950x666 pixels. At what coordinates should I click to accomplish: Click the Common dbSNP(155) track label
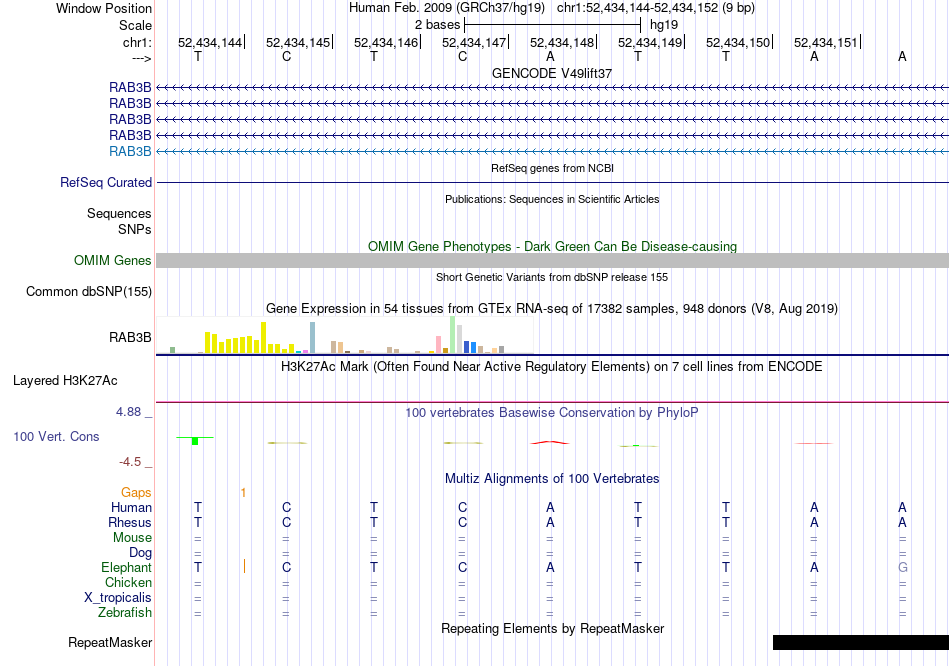[89, 291]
